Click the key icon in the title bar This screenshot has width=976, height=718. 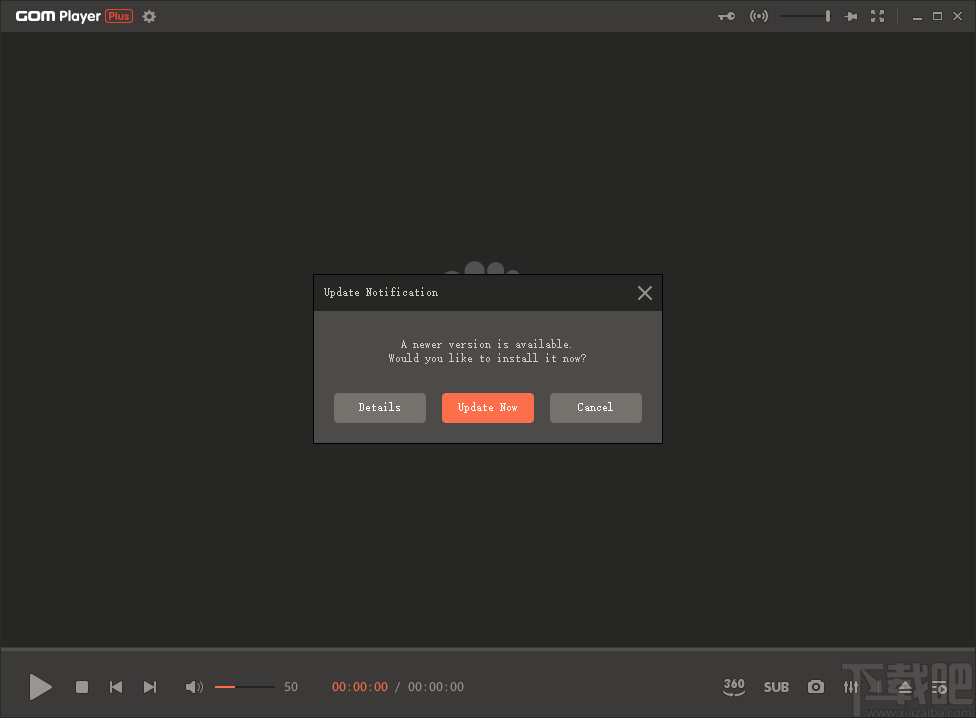coord(726,16)
